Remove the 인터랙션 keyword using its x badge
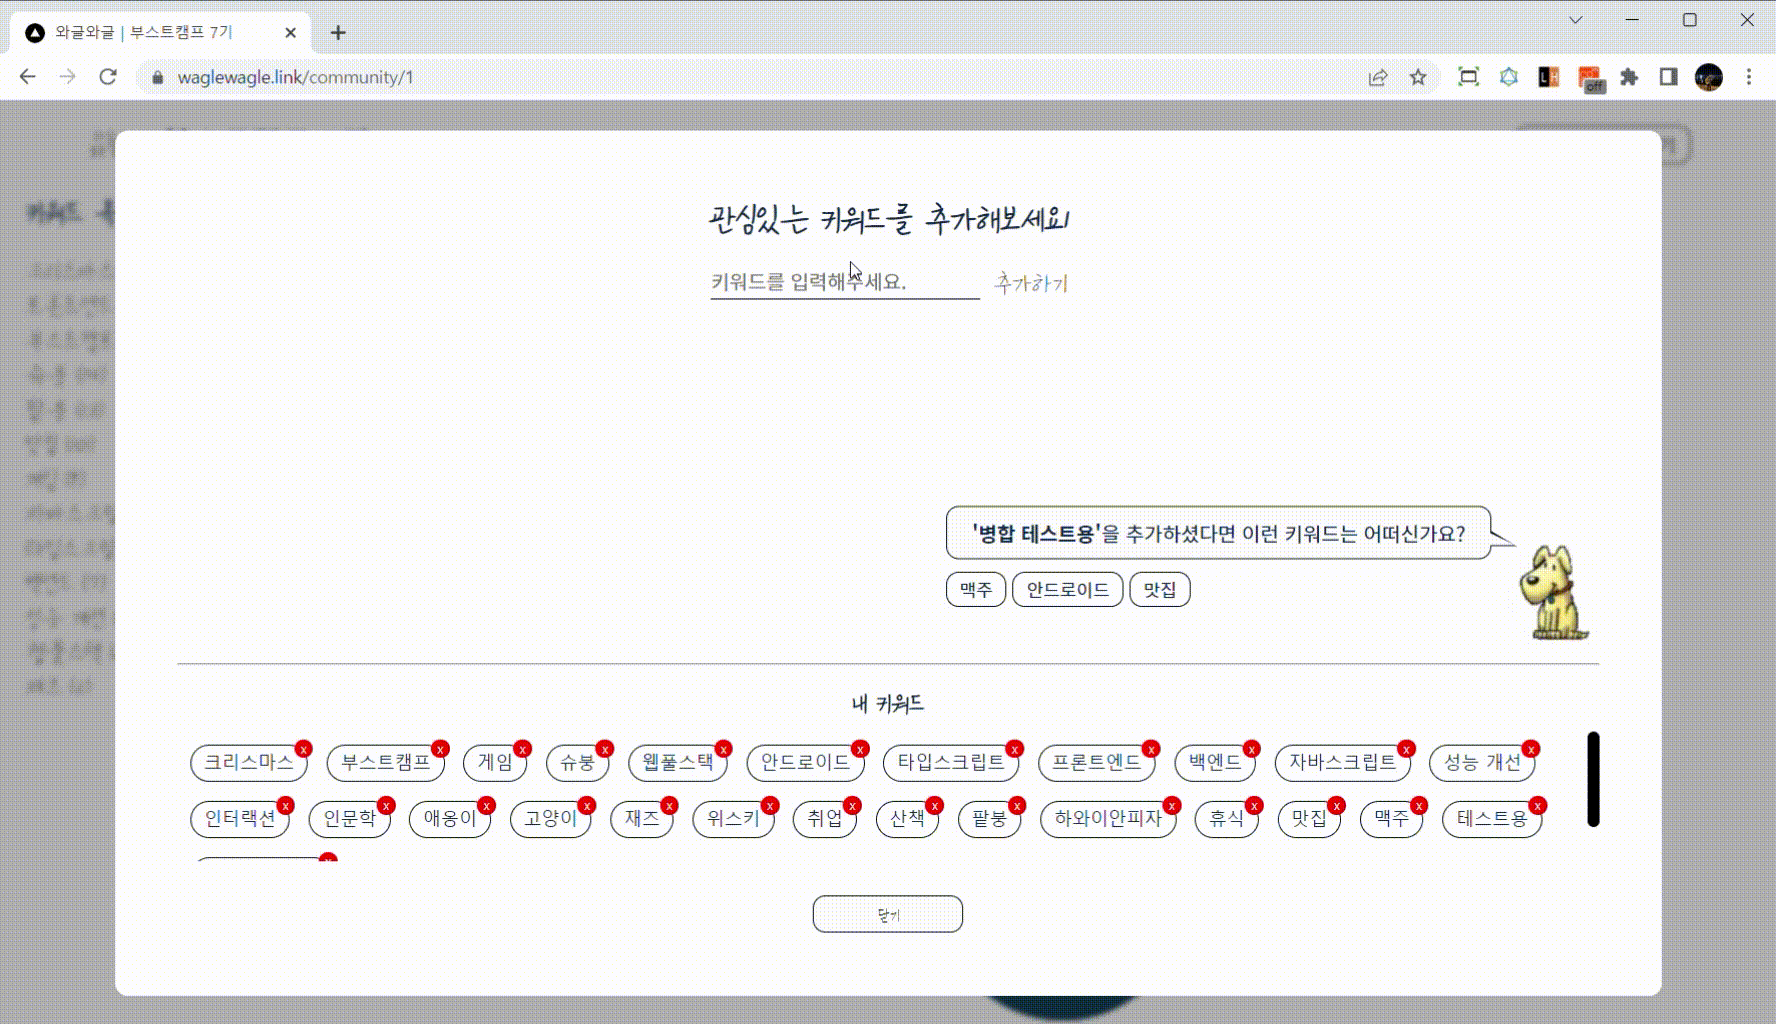1776x1024 pixels. pyautogui.click(x=285, y=806)
